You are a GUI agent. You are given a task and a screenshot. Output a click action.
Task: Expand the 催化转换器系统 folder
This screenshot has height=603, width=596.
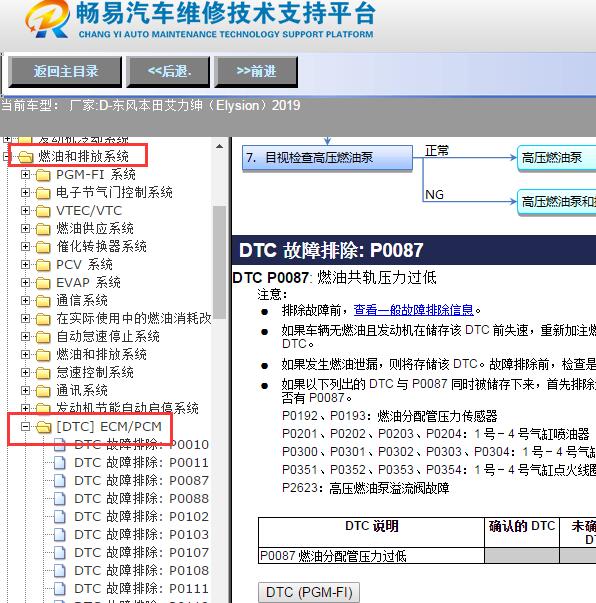[x=25, y=247]
